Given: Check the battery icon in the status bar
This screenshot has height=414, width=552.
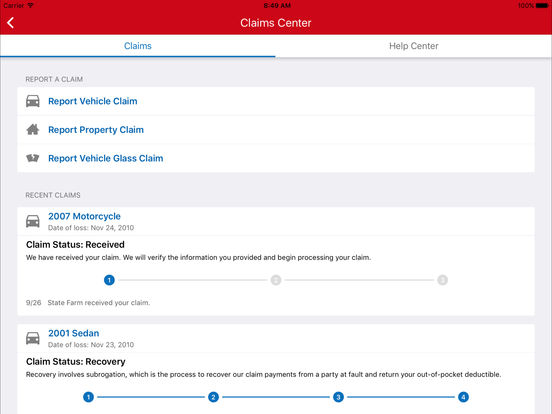Looking at the screenshot, I should pyautogui.click(x=541, y=6).
